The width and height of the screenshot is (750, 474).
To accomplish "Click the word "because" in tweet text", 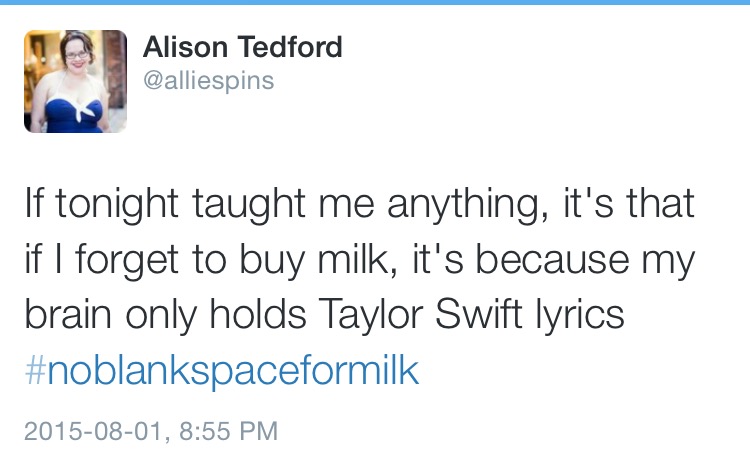I will (x=552, y=258).
